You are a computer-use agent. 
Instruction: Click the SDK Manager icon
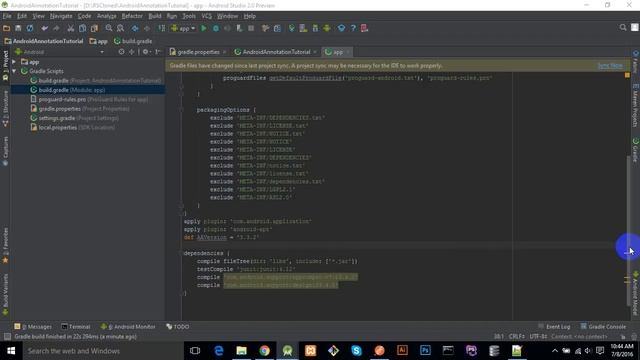[x=315, y=28]
